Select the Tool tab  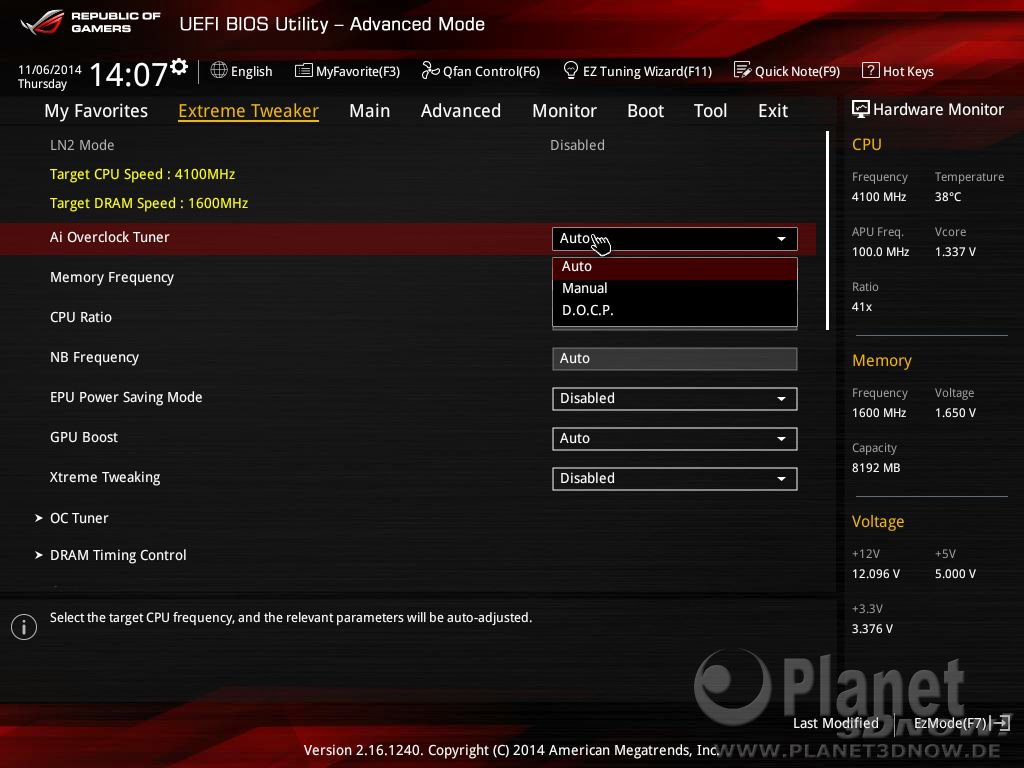[711, 111]
